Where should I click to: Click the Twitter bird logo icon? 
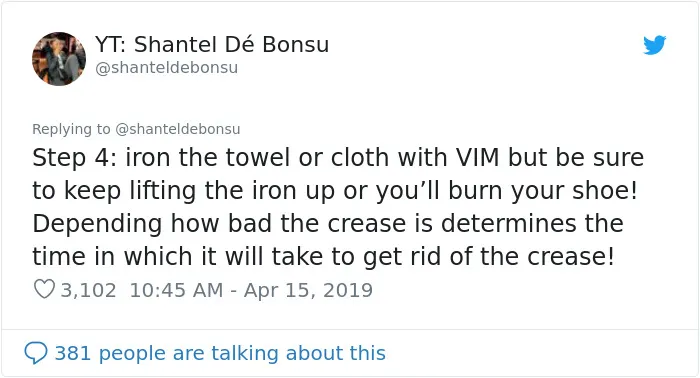pyautogui.click(x=654, y=45)
